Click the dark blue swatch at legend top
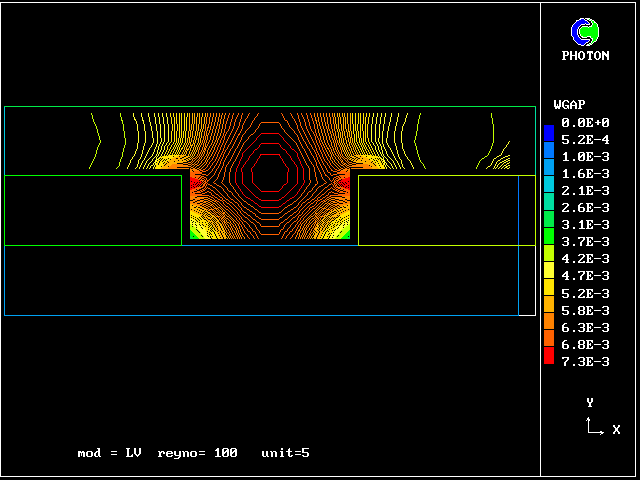 point(548,131)
